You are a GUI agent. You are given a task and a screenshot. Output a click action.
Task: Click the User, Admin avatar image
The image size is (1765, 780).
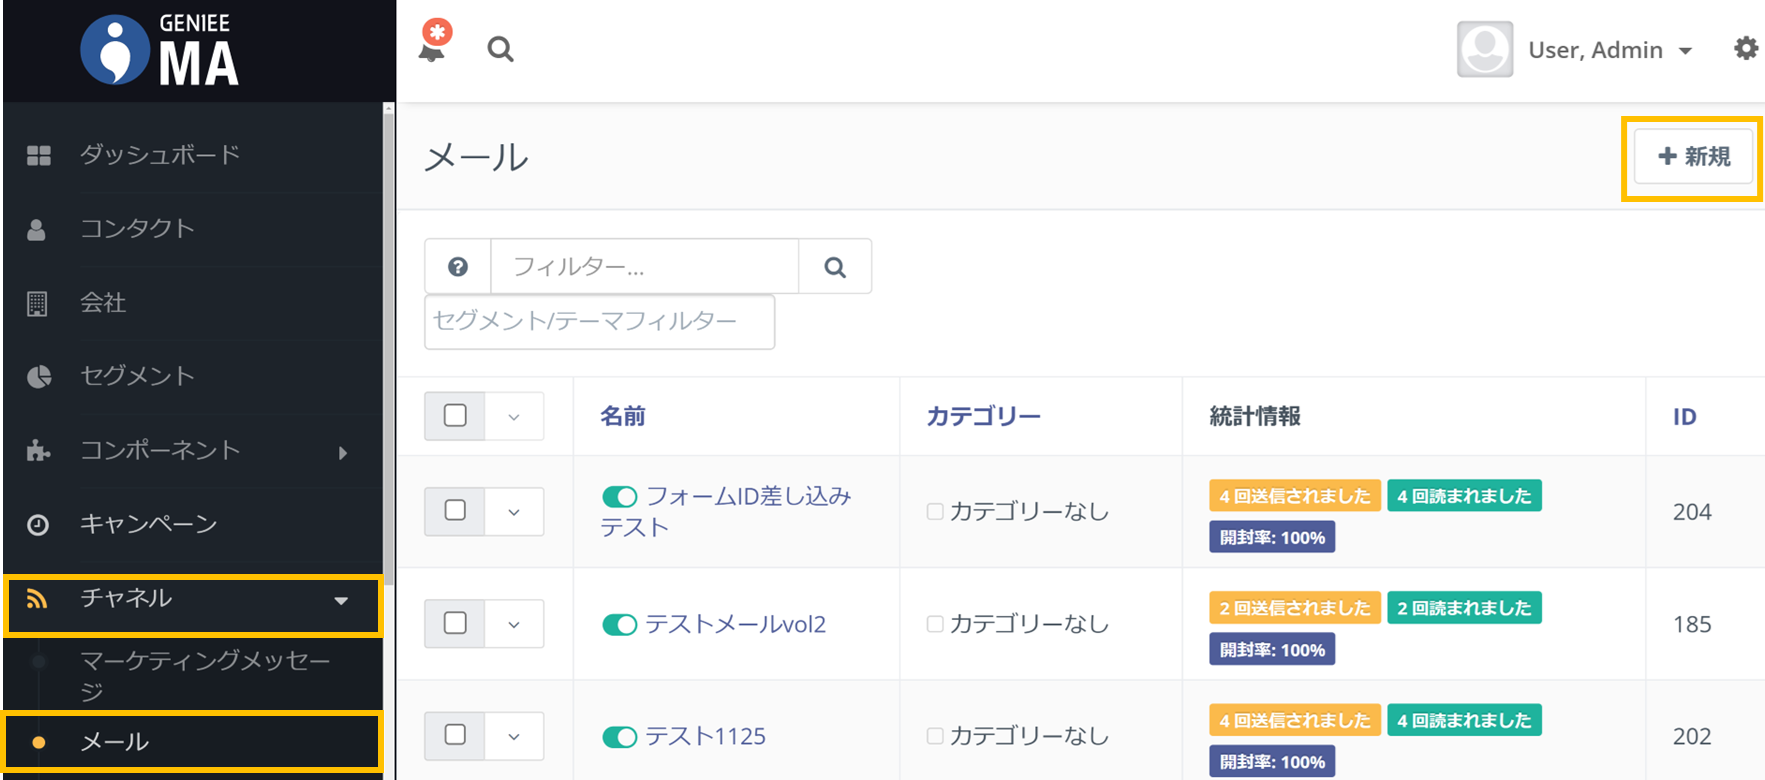pos(1484,49)
